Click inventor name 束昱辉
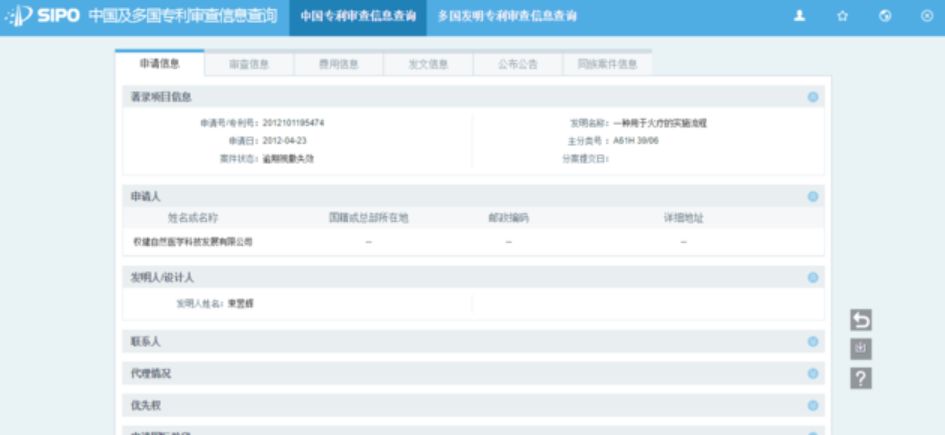 tap(240, 304)
